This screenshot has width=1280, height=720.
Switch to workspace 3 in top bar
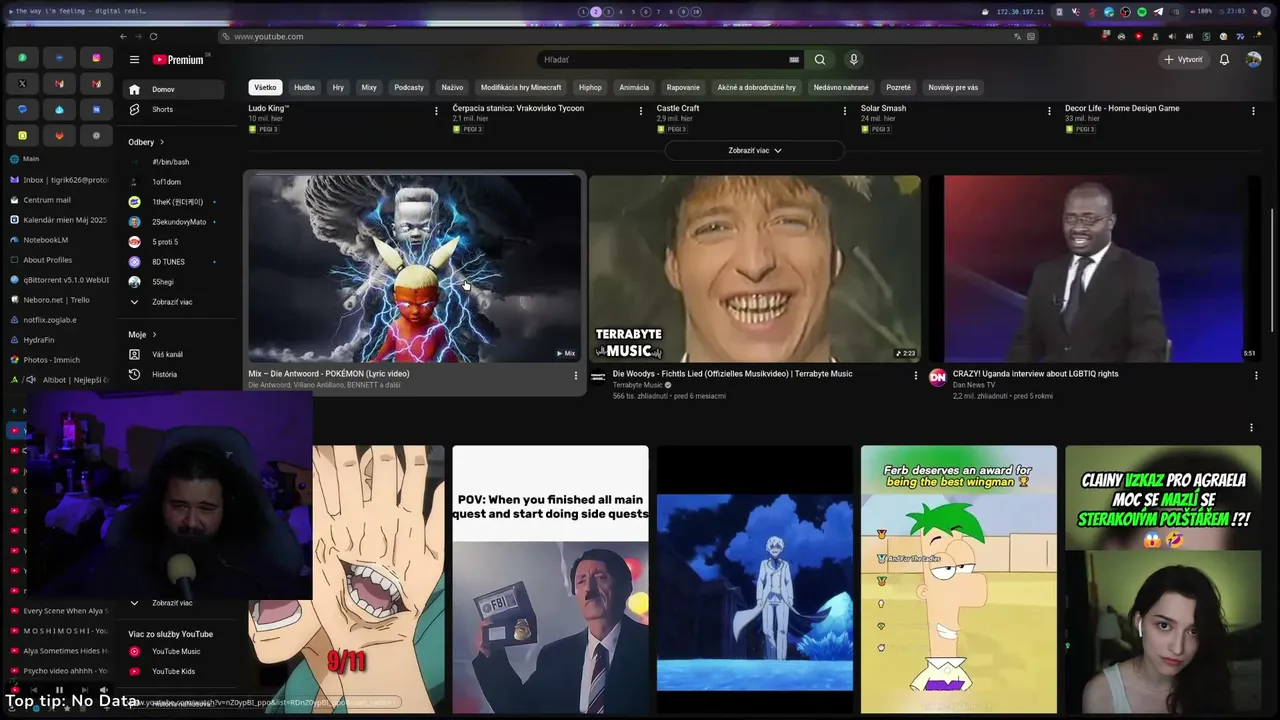(608, 12)
